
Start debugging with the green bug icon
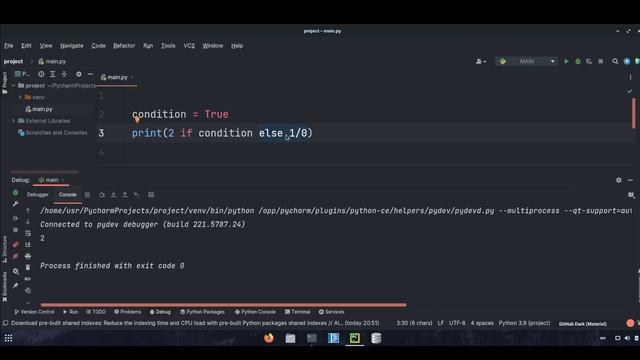[578, 61]
